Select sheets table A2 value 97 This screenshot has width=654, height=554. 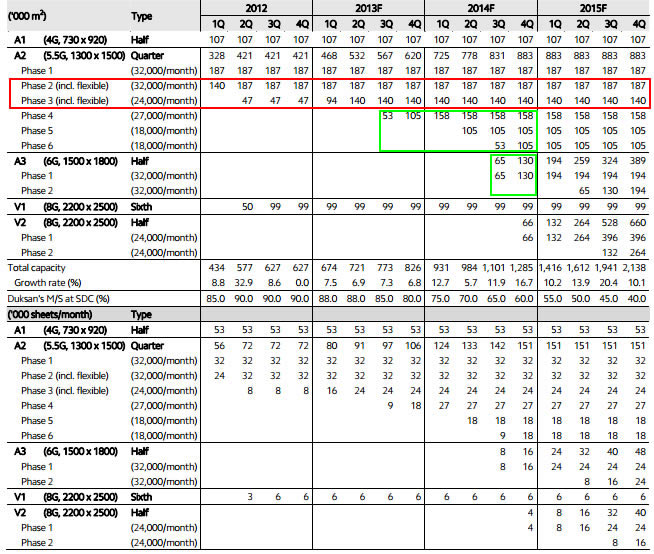[388, 346]
